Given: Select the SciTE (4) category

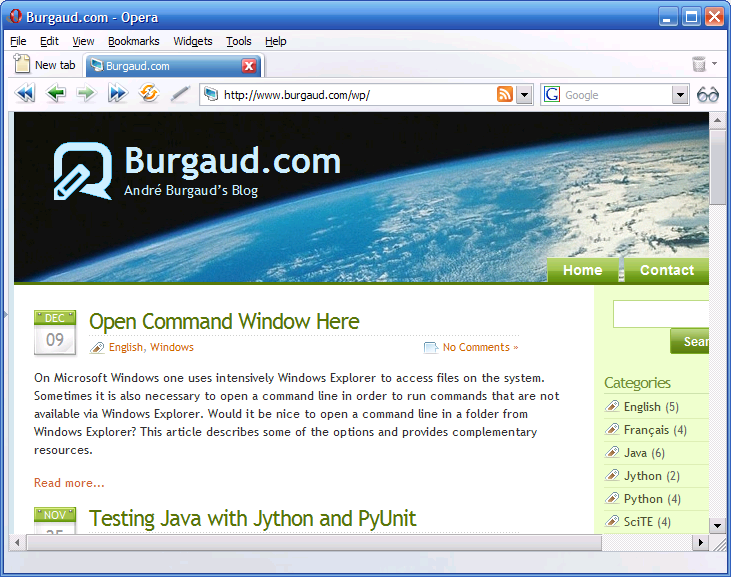Looking at the screenshot, I should coord(647,521).
